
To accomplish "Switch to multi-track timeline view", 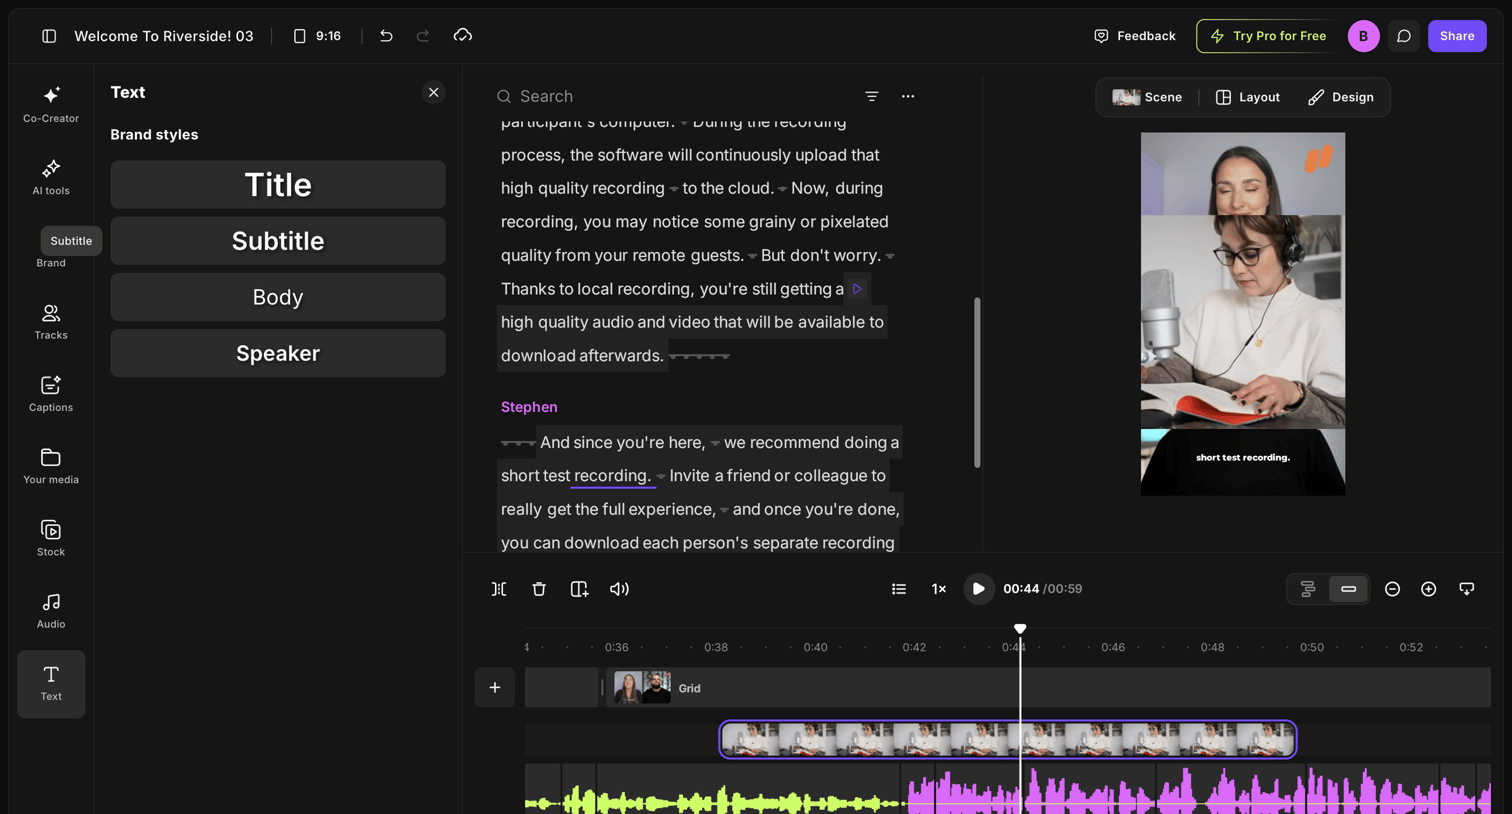I will click(1308, 589).
